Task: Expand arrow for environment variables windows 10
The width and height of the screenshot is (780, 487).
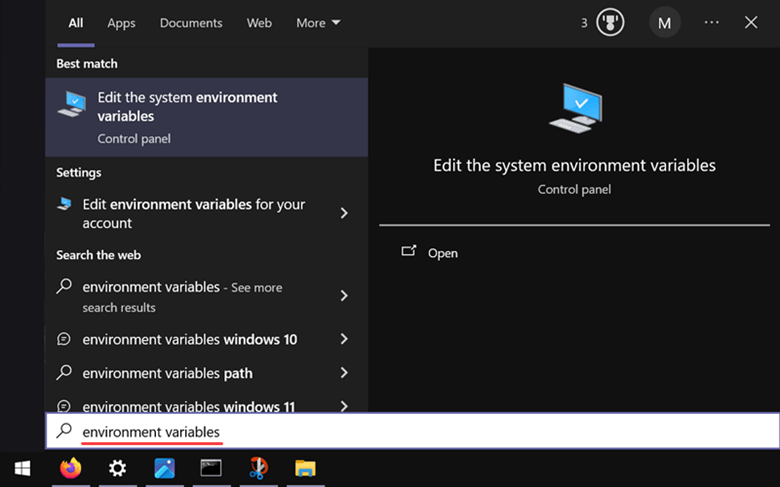Action: [x=344, y=339]
